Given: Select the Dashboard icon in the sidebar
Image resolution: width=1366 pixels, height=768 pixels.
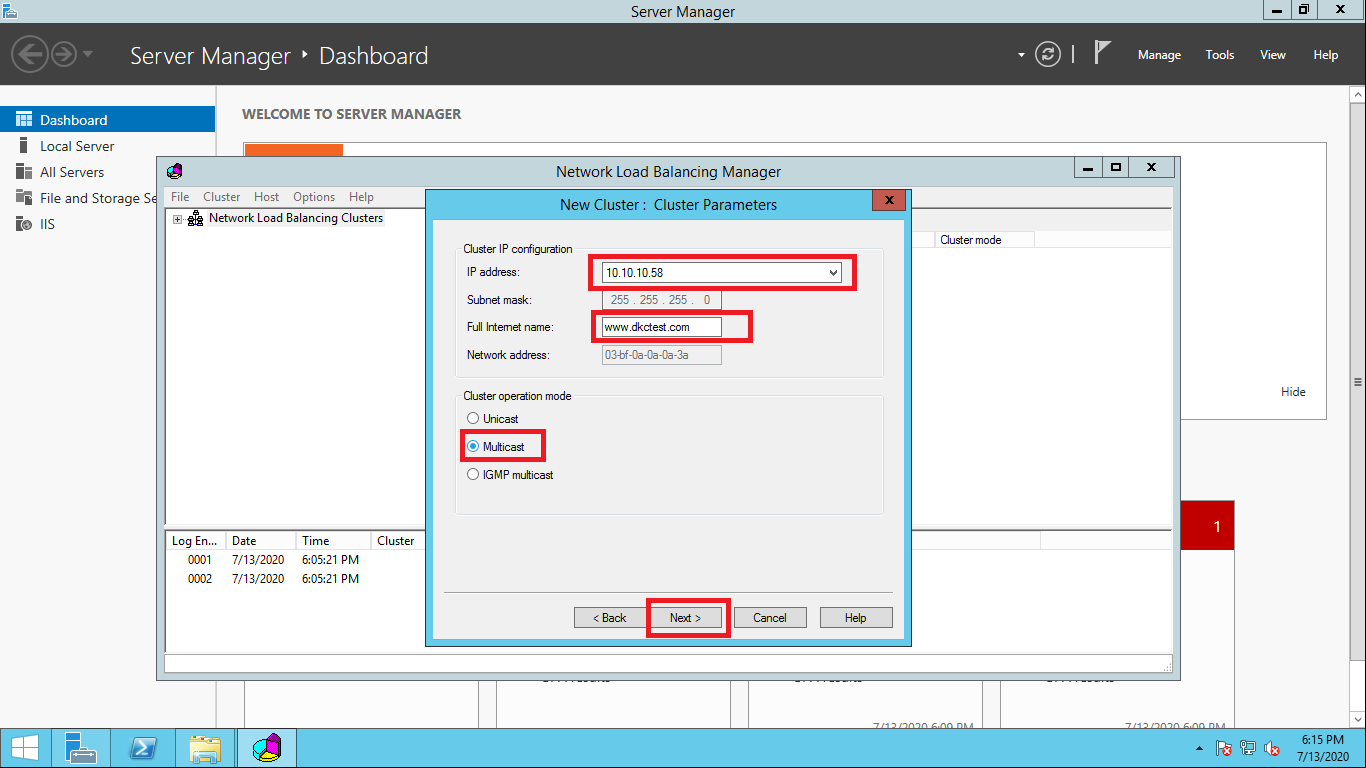Looking at the screenshot, I should (24, 120).
